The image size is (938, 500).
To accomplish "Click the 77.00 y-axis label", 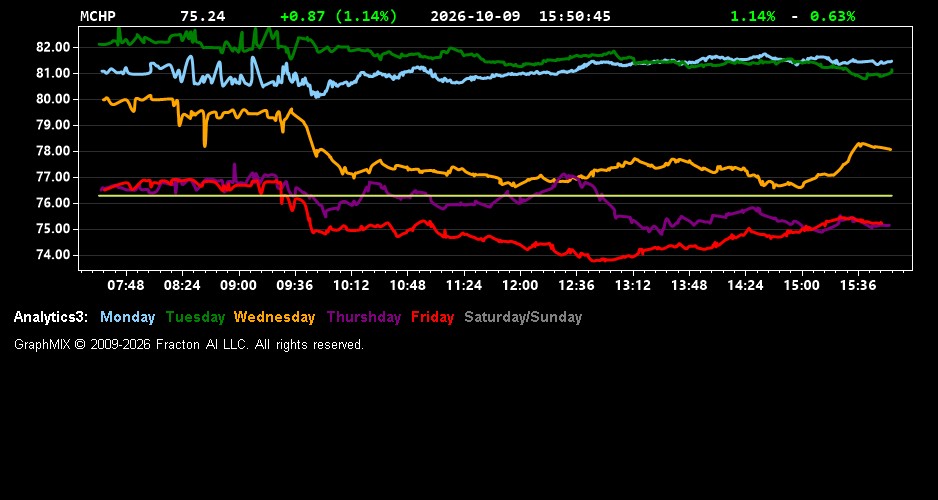I will pos(54,177).
